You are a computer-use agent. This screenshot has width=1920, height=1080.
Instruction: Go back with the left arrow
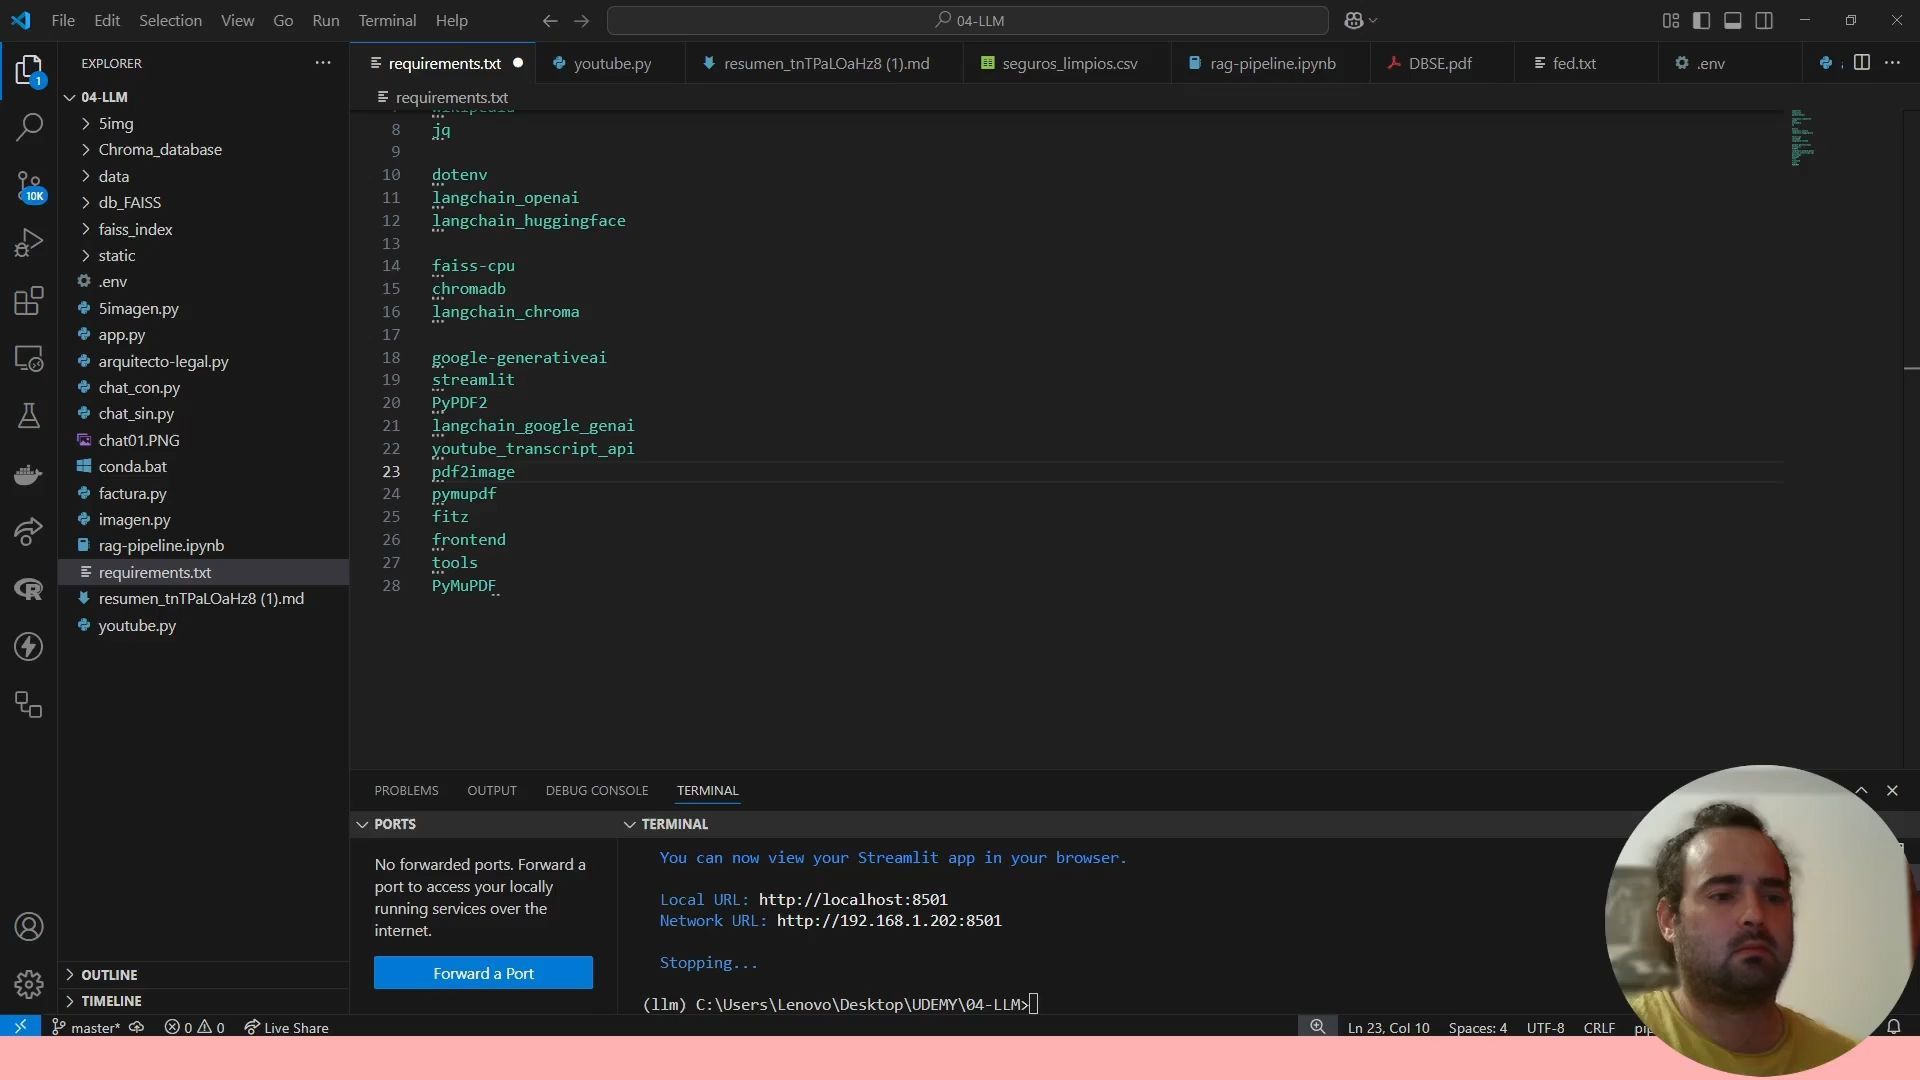[550, 20]
